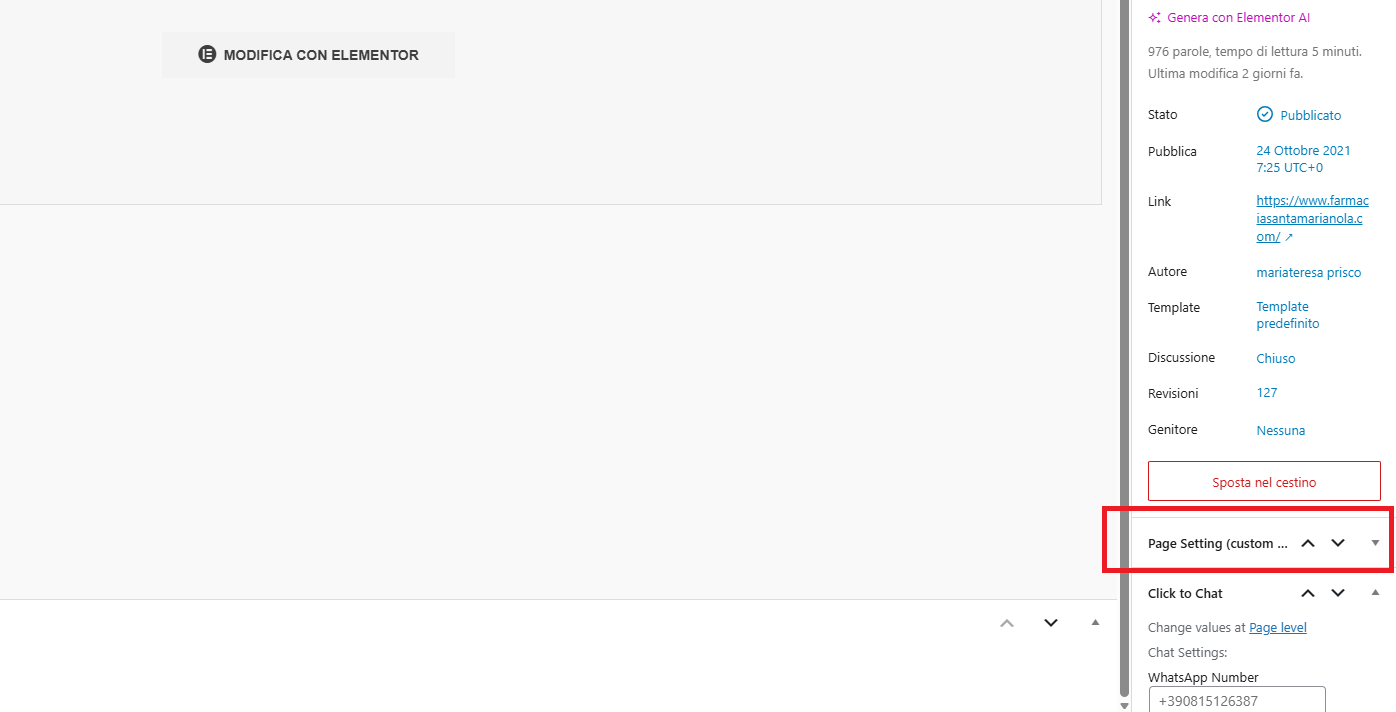Move the Click to Chat panel up
Viewport: 1396px width, 712px height.
tap(1308, 593)
